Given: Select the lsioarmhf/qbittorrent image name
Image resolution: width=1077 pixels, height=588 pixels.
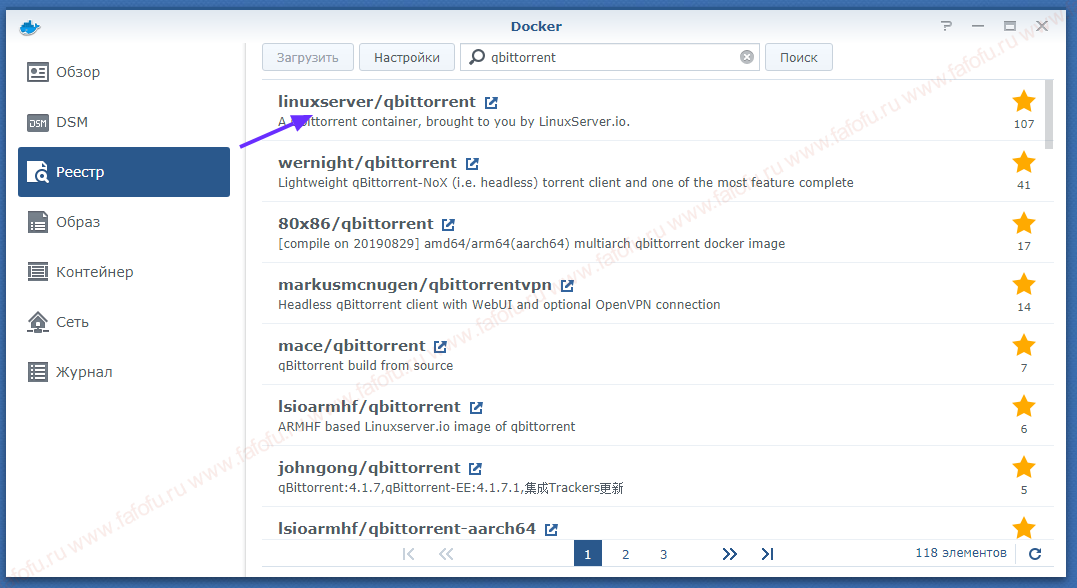Looking at the screenshot, I should (370, 407).
